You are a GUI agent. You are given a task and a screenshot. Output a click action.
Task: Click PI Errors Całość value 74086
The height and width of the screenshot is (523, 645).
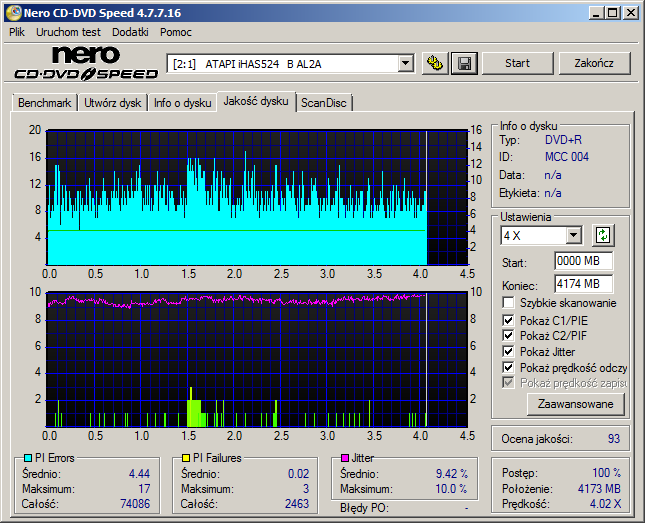(135, 504)
